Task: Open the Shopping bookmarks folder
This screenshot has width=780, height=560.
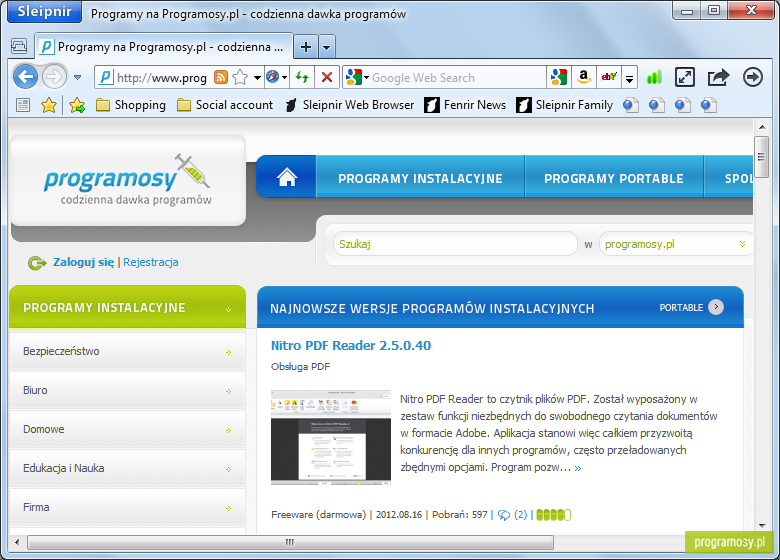Action: click(x=131, y=105)
